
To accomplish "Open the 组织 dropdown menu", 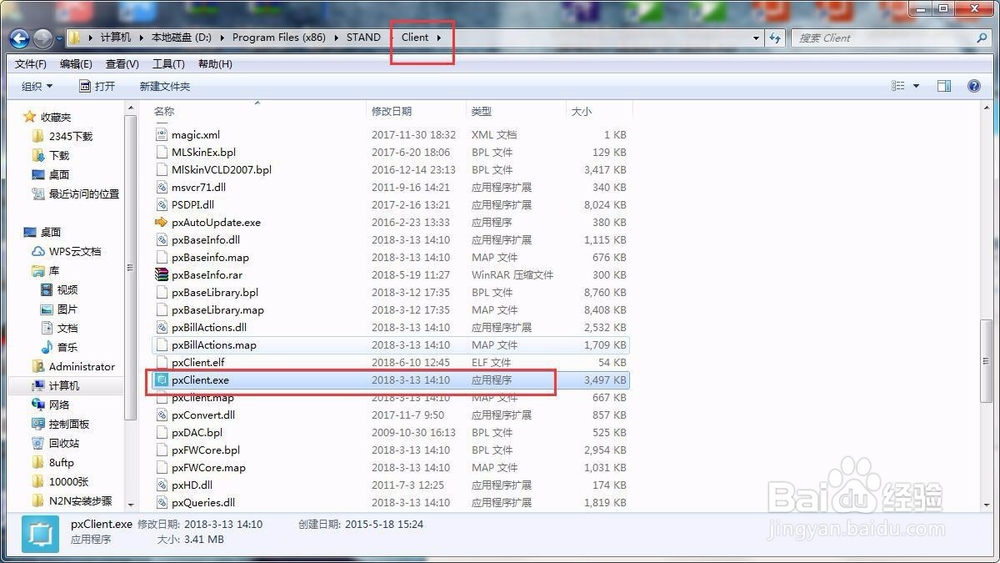I will click(x=37, y=86).
